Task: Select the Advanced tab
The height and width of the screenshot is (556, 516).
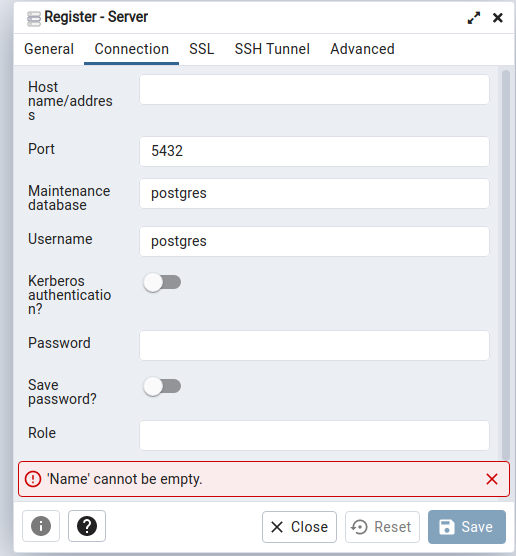Action: [x=362, y=49]
